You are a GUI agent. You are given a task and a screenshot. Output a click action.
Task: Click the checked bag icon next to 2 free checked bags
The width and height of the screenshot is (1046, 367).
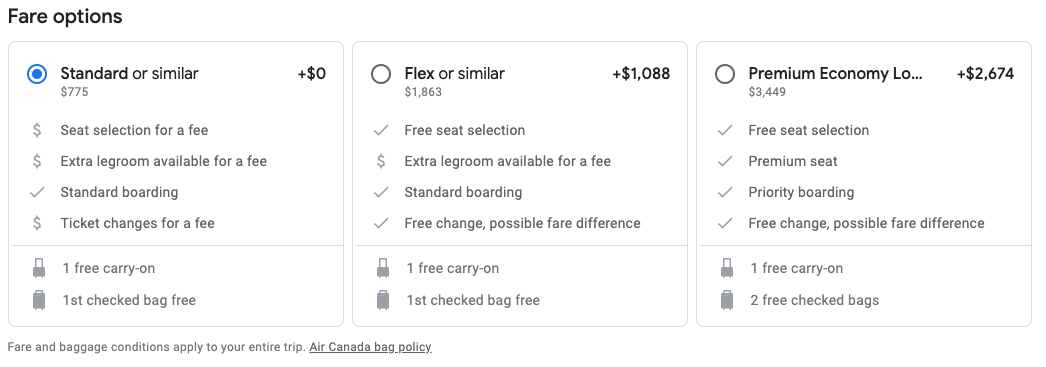727,300
